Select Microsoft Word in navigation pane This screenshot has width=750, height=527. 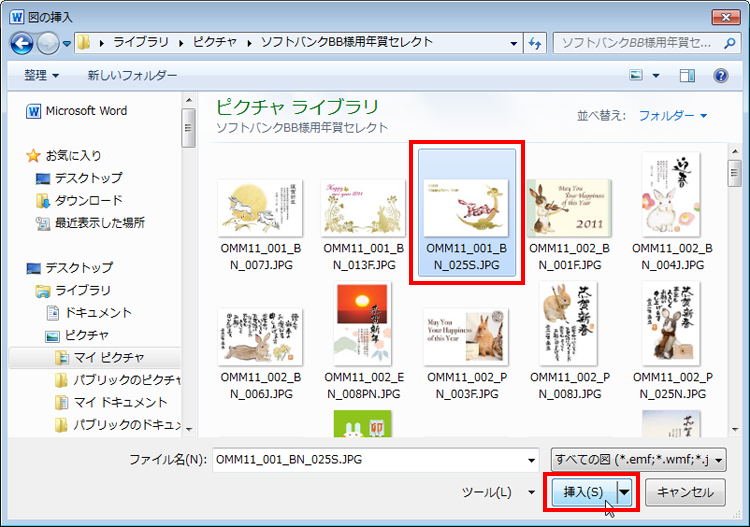[77, 111]
